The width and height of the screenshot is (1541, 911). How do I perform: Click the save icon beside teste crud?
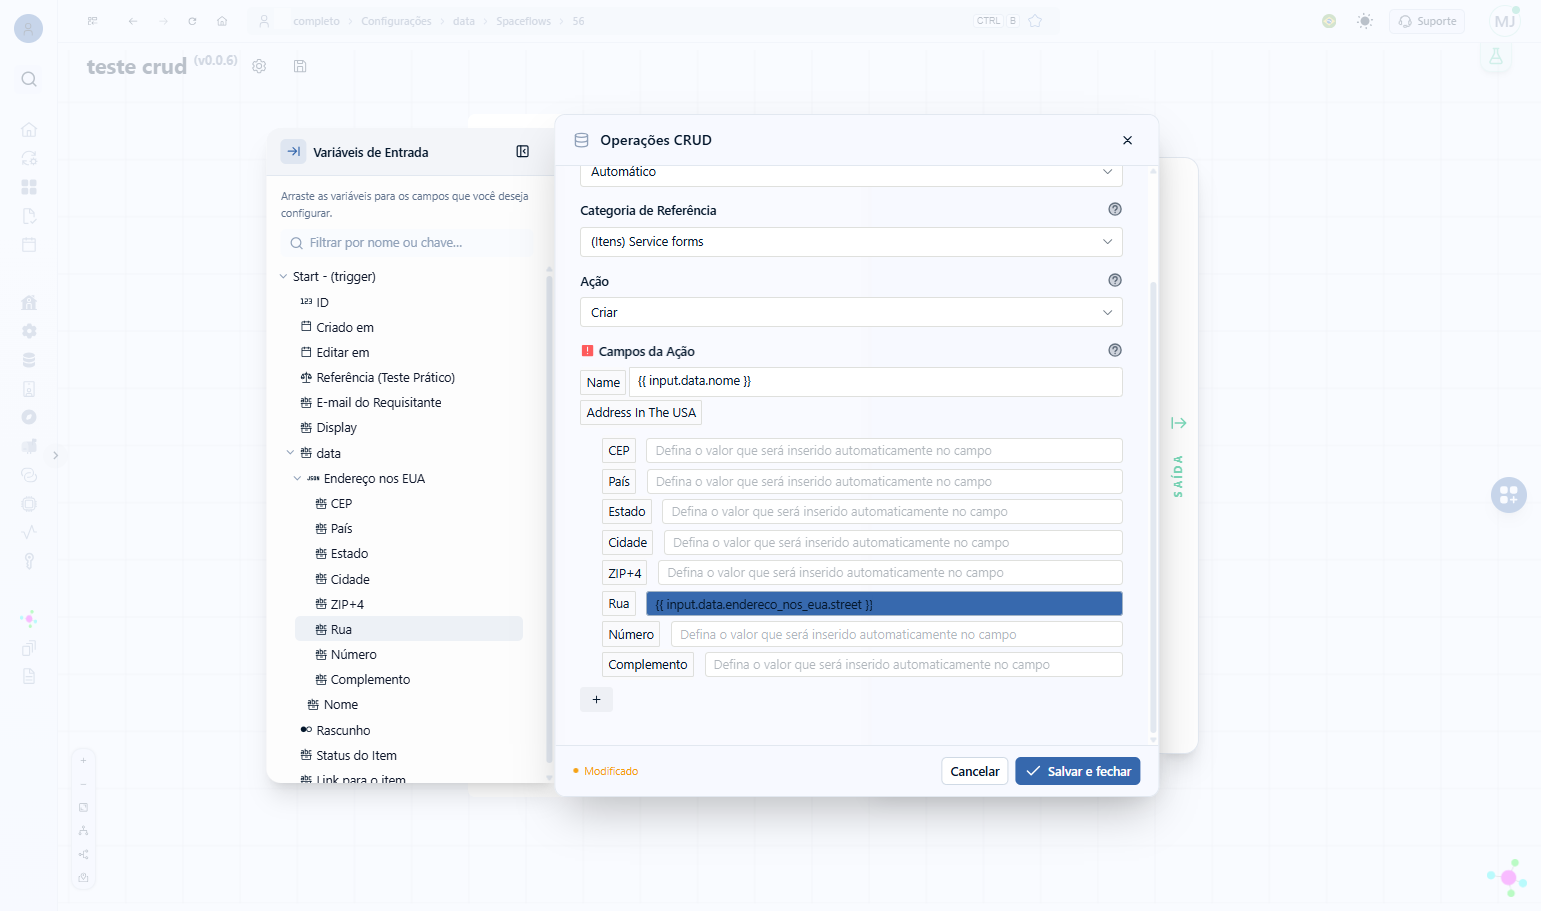tap(300, 66)
